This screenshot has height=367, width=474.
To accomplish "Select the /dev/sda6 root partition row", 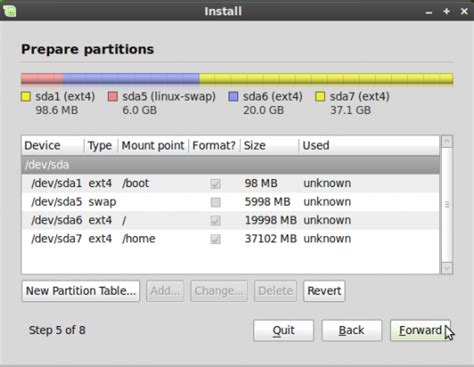I will (230, 220).
